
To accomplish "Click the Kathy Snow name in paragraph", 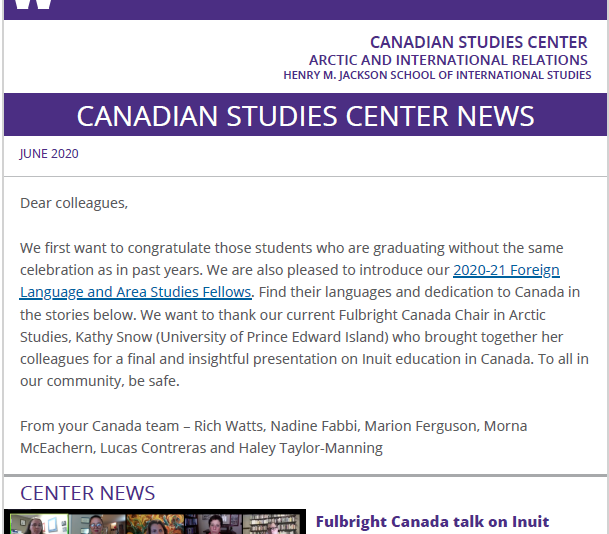I will click(x=113, y=337).
